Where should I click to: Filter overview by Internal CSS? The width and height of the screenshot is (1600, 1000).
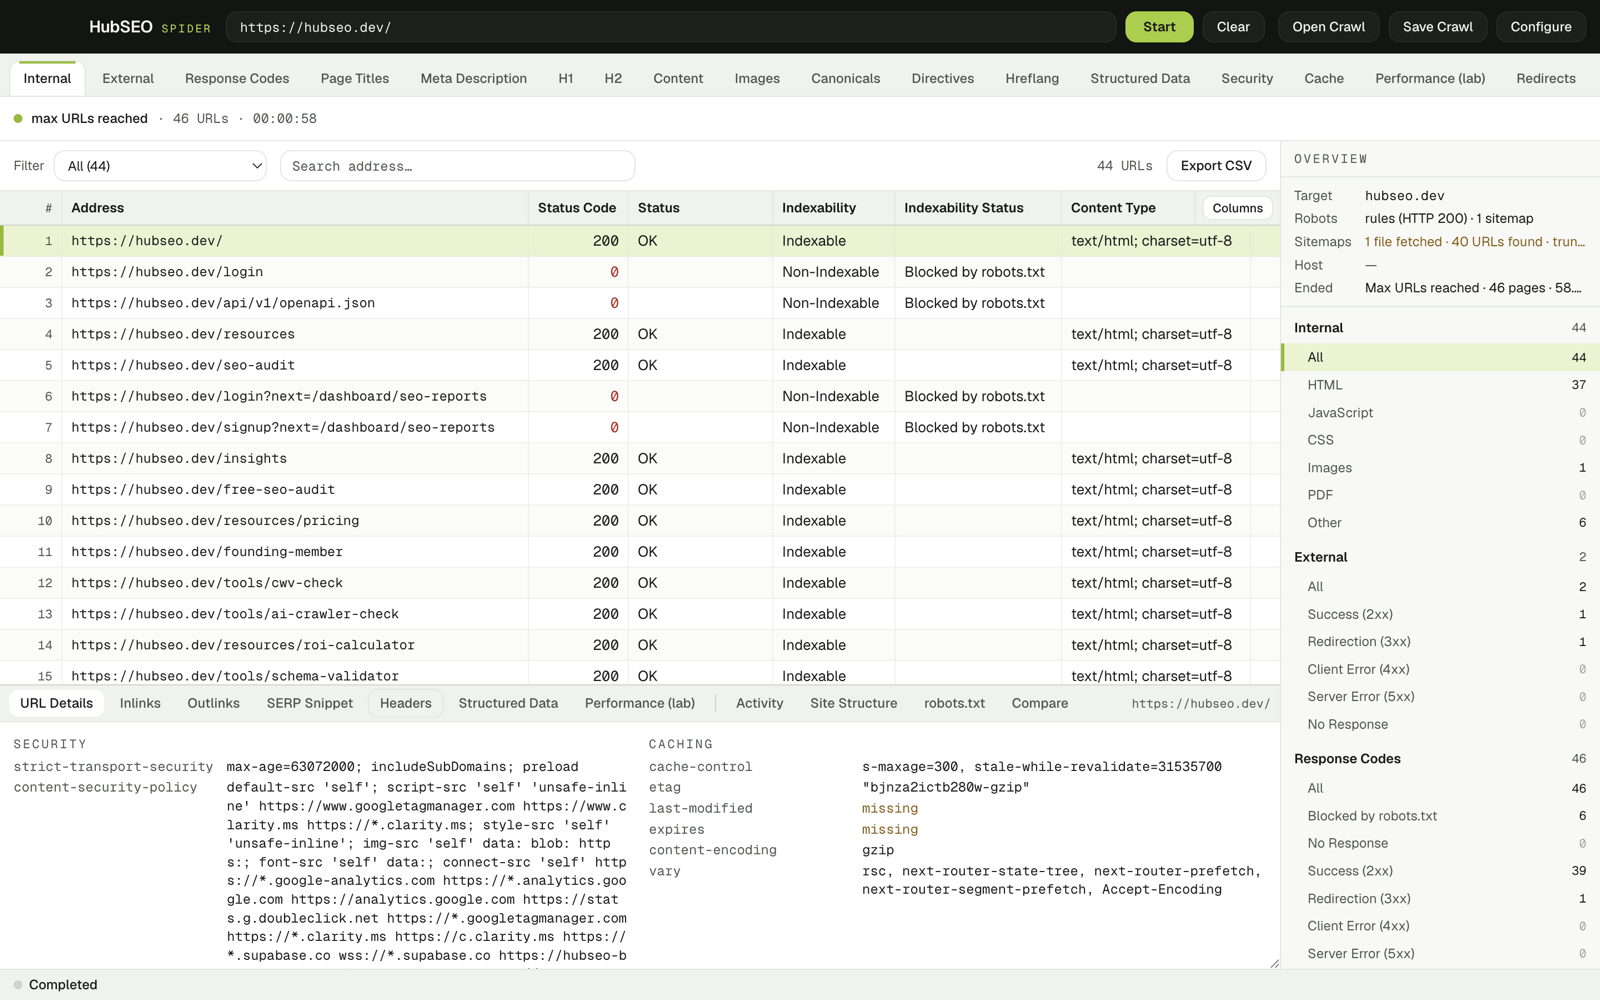pyautogui.click(x=1440, y=440)
